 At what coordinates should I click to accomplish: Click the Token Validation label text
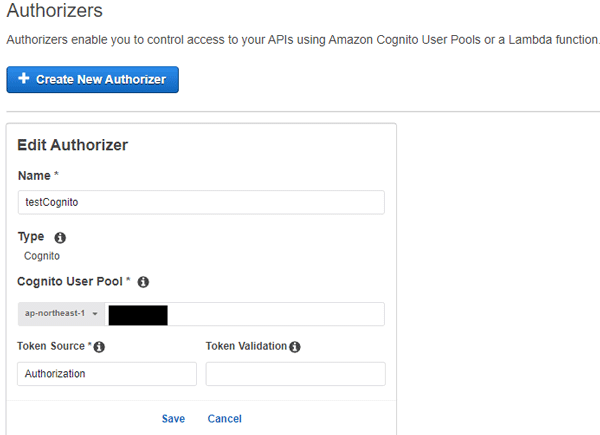click(246, 346)
